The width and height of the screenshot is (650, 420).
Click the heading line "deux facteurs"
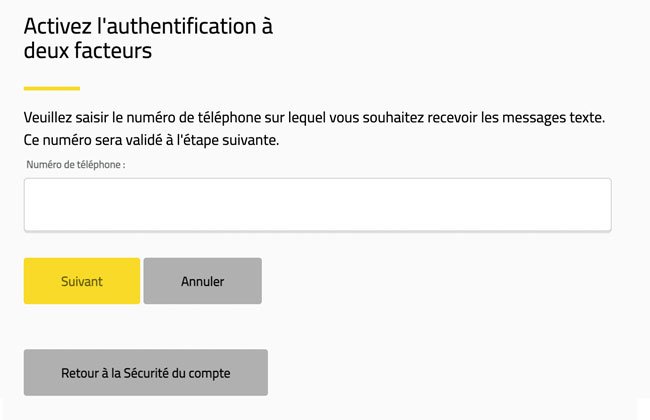88,51
